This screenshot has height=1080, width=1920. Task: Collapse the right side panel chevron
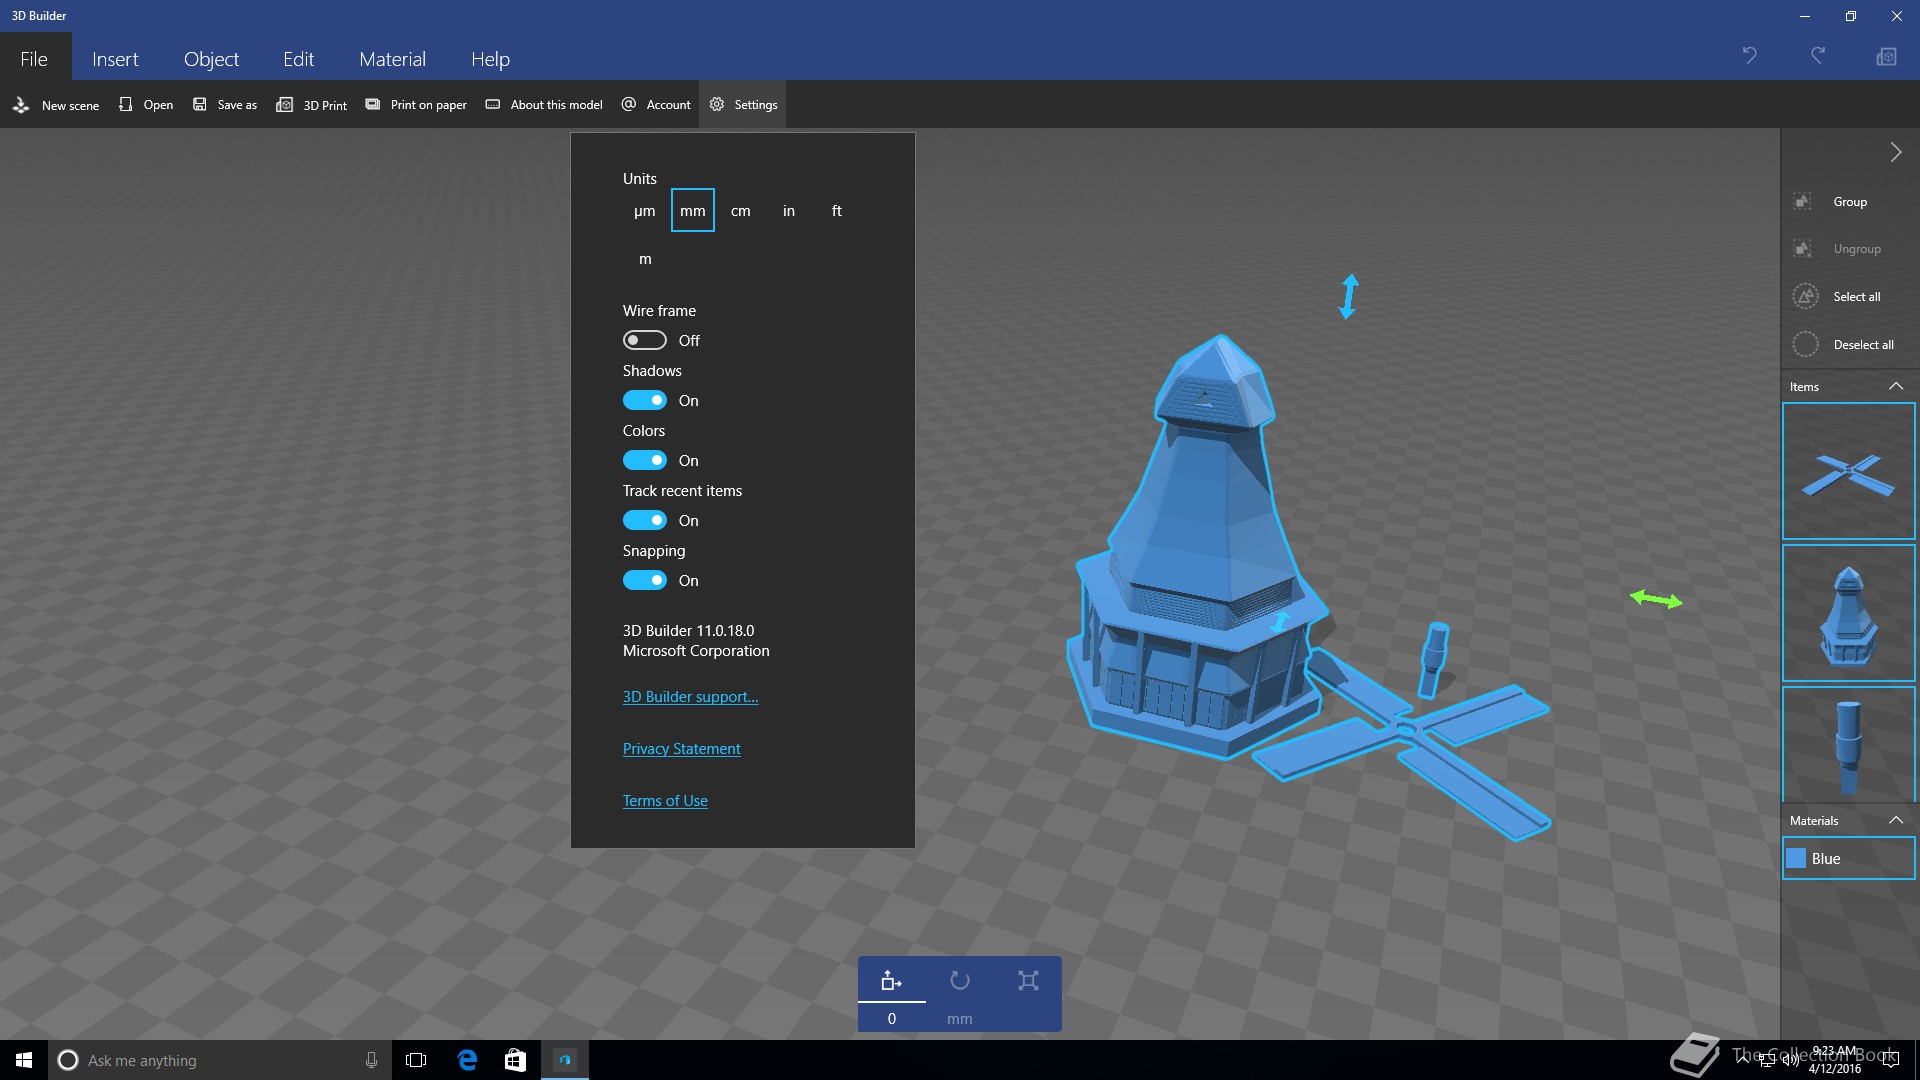[x=1895, y=152]
